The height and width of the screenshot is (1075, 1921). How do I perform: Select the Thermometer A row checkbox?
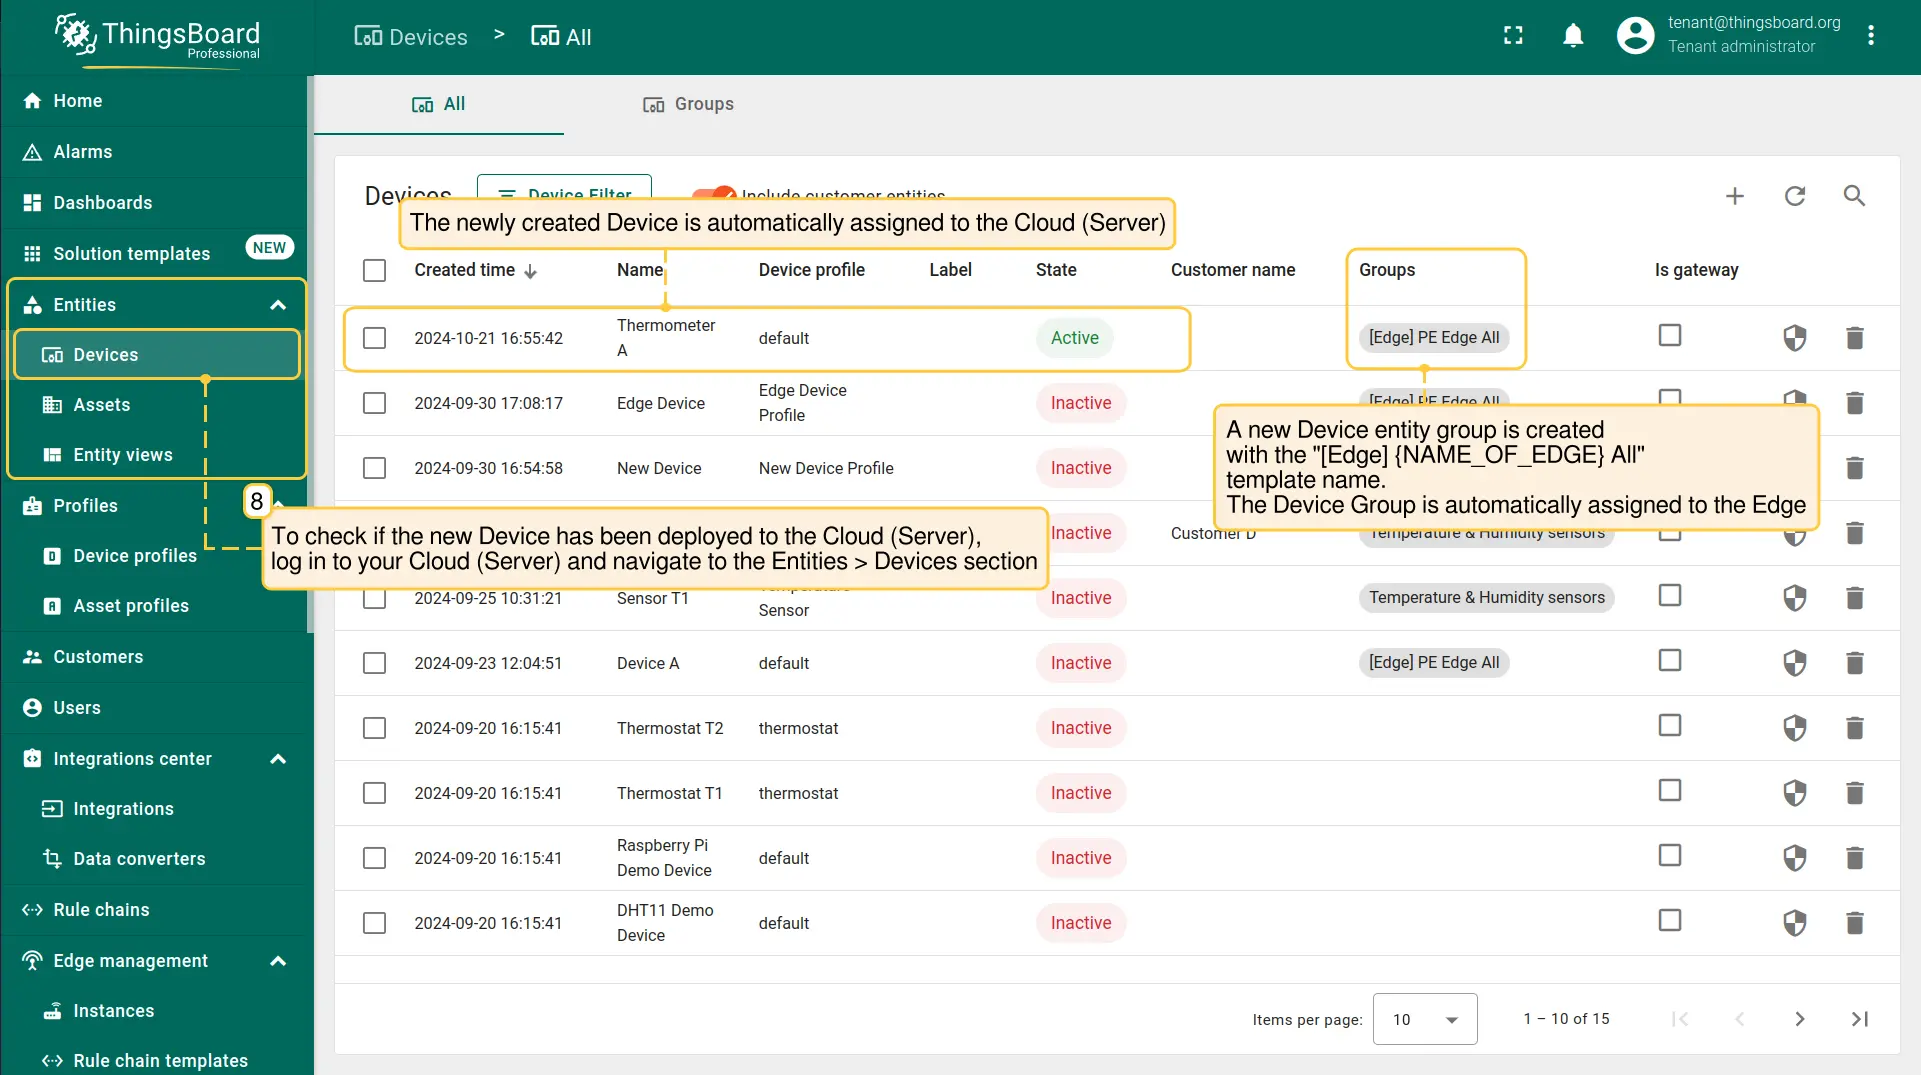(x=374, y=338)
